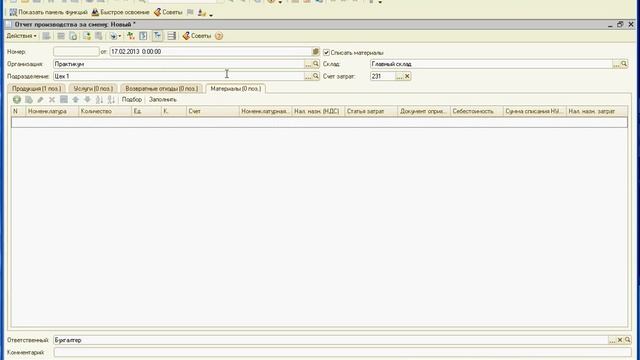Open Организация record via its magnifier icon
The width and height of the screenshot is (640, 360).
(x=316, y=64)
